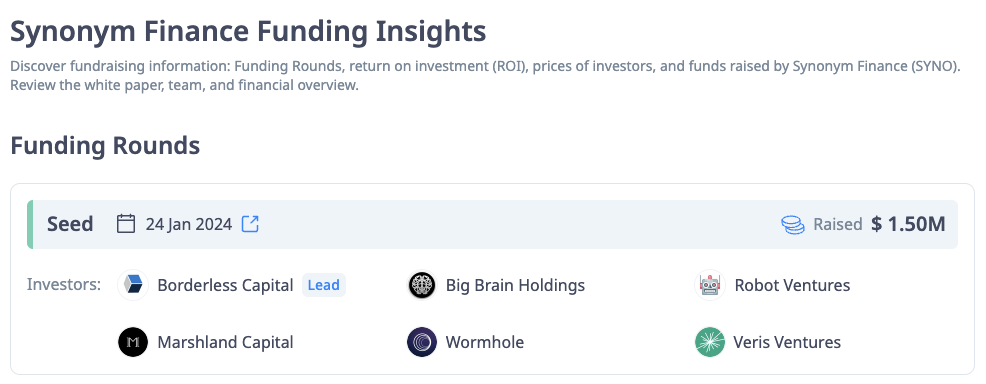Click the $ 1.50M raised amount
Screen dimensions: 986x384
pos(908,224)
